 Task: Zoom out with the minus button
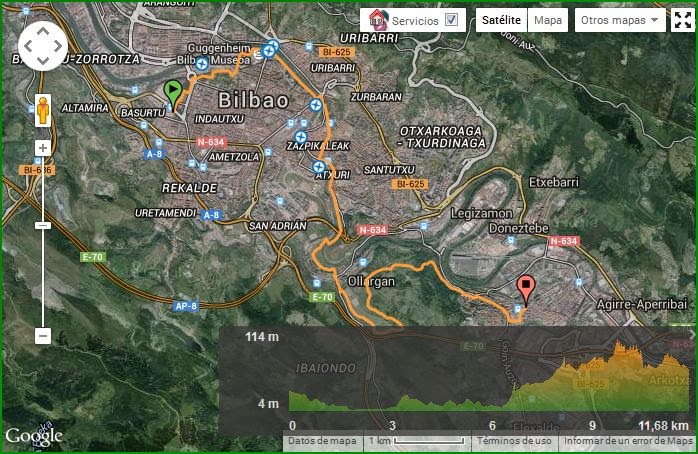43,336
